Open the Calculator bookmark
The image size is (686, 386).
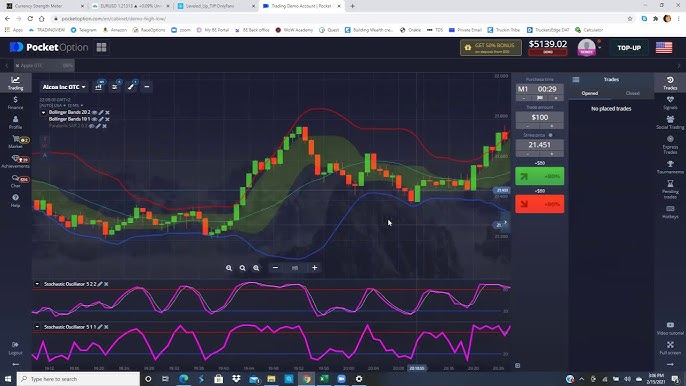point(589,30)
